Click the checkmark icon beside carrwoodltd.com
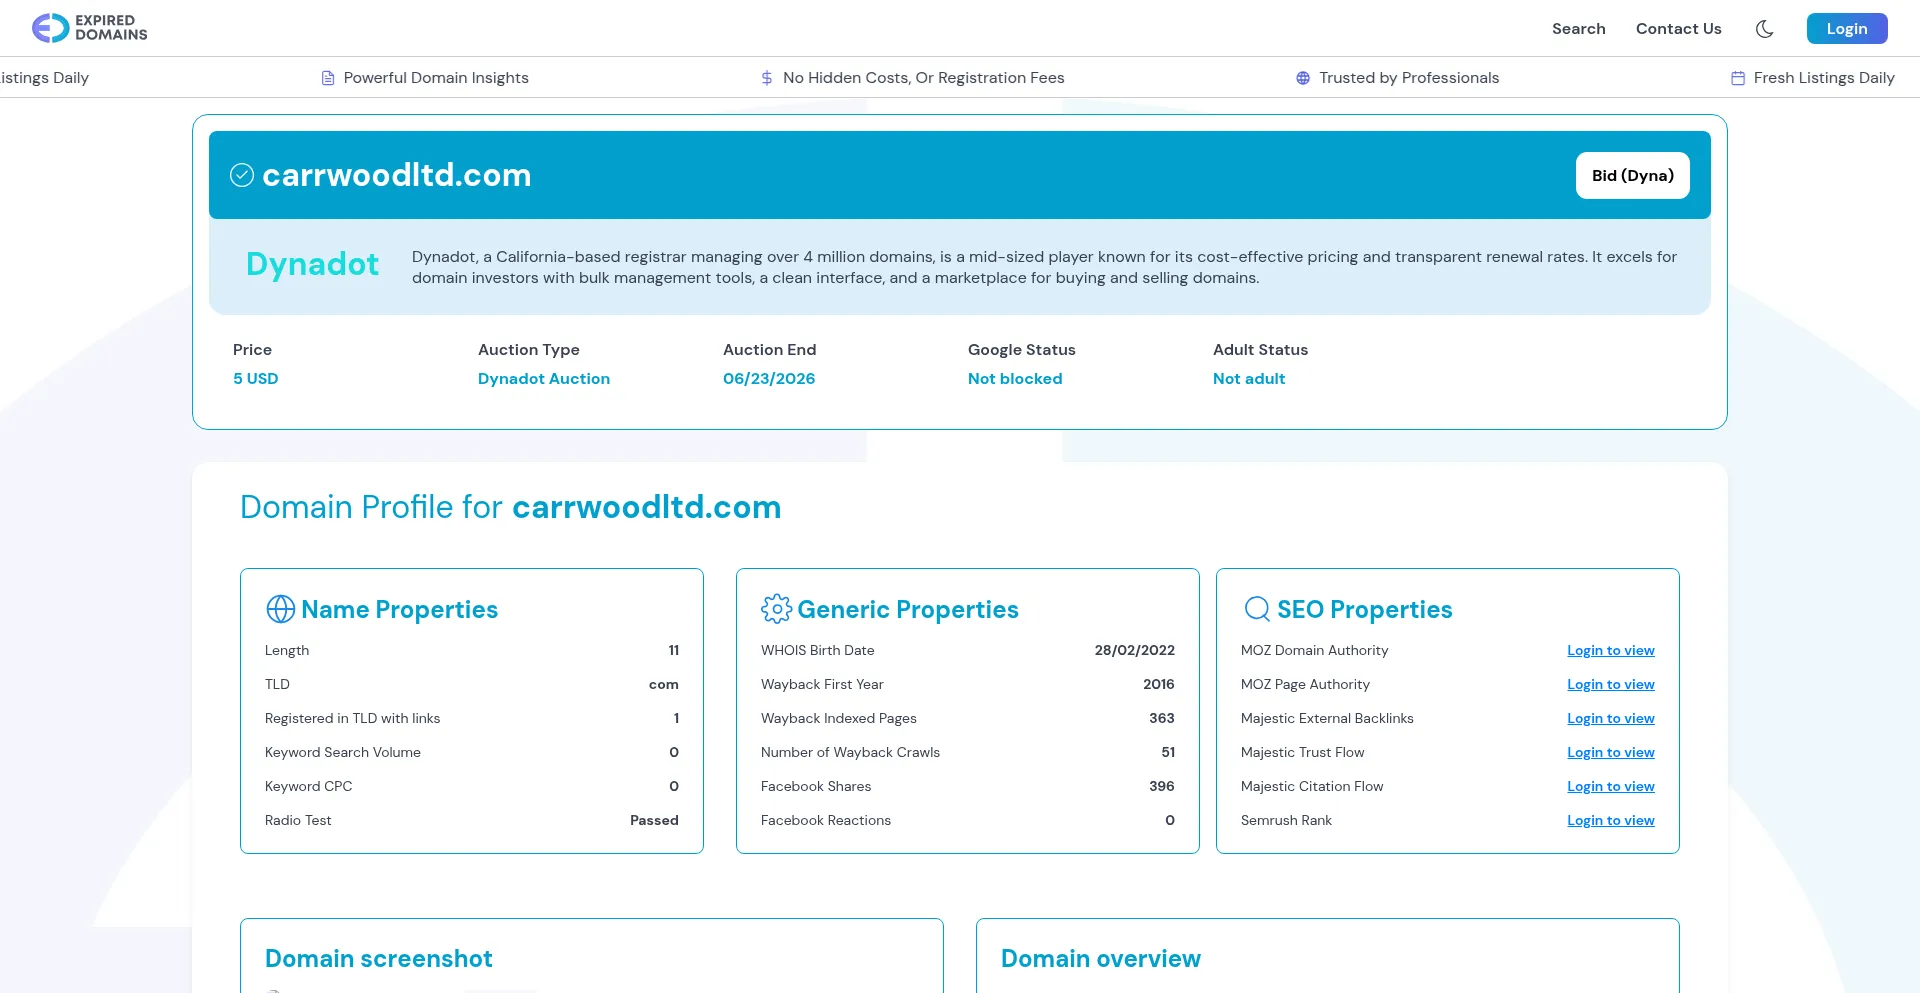The height and width of the screenshot is (993, 1920). [242, 176]
